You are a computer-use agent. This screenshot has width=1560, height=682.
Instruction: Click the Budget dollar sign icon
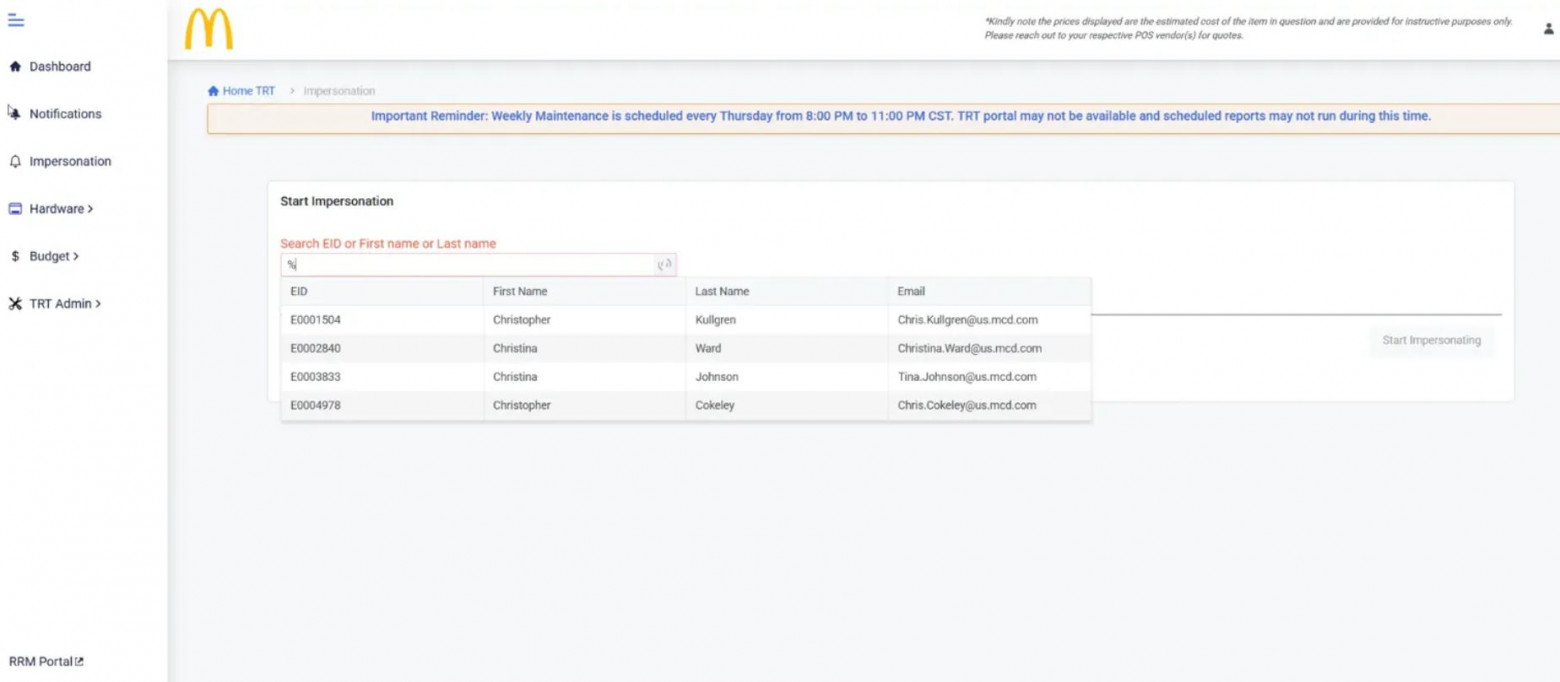tap(15, 256)
